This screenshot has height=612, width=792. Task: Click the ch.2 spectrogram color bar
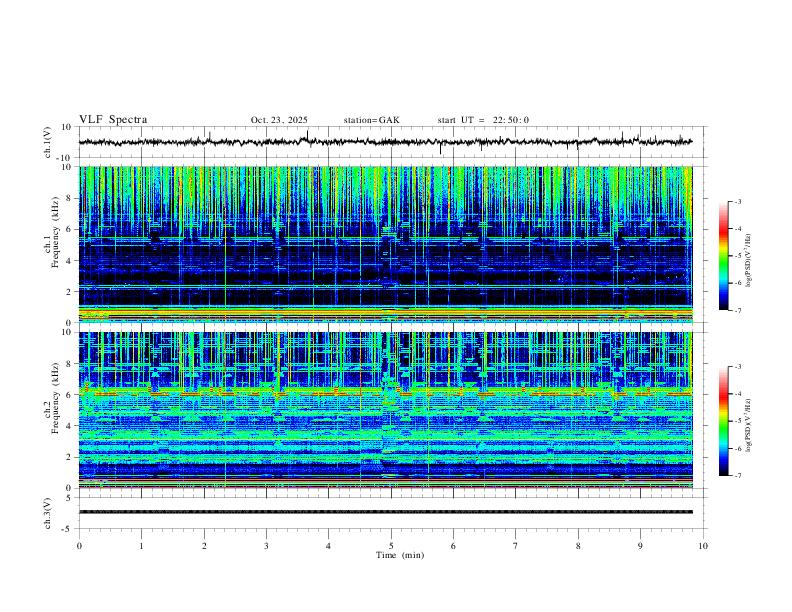click(723, 421)
